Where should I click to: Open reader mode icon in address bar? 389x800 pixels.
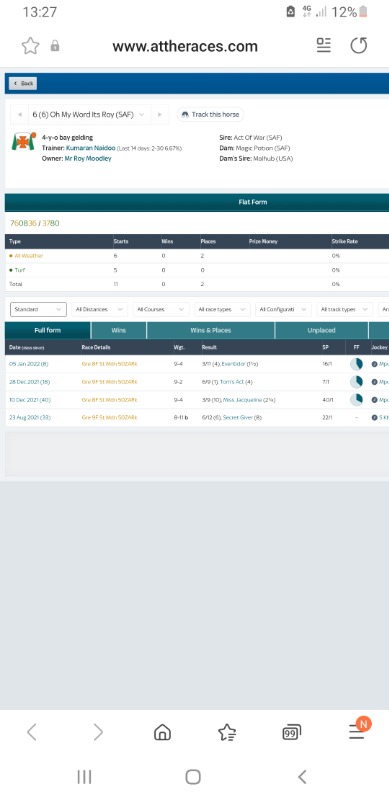(x=324, y=46)
